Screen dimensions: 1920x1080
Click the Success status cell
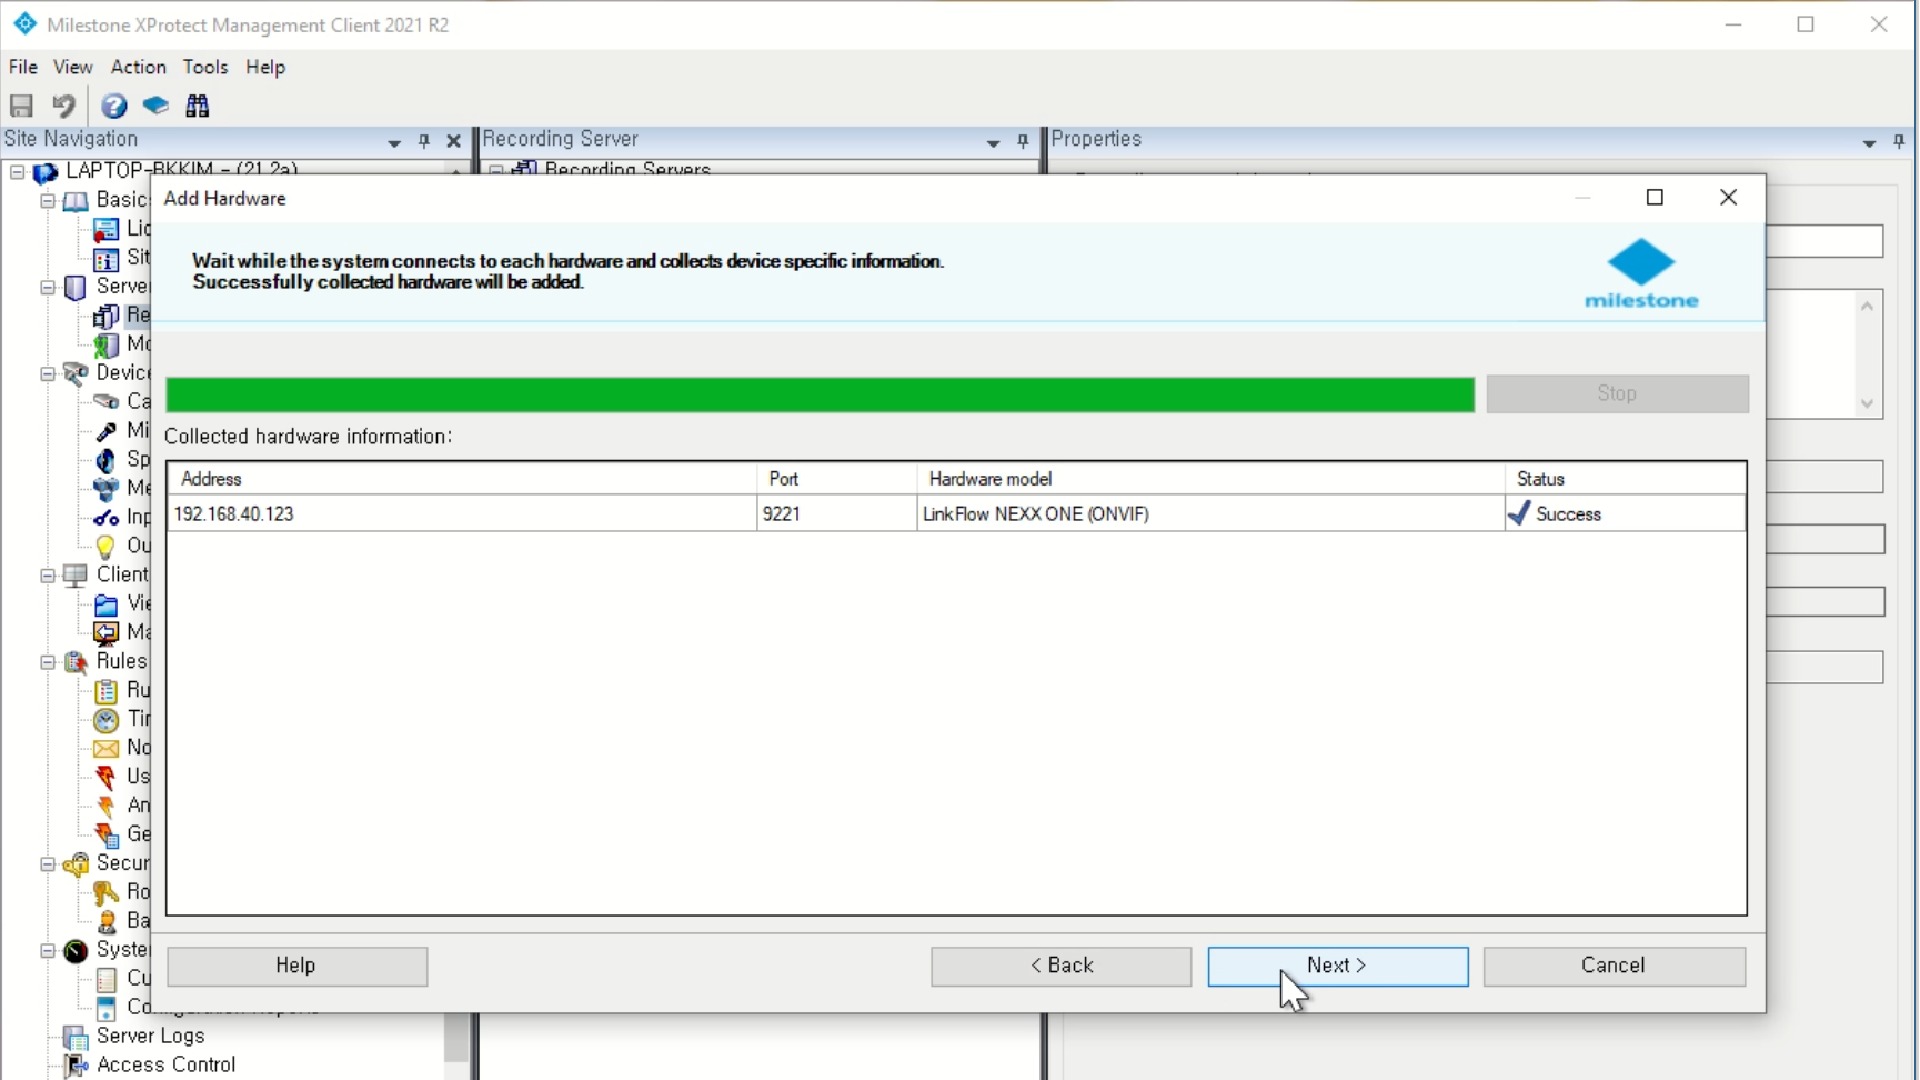[x=1626, y=514]
